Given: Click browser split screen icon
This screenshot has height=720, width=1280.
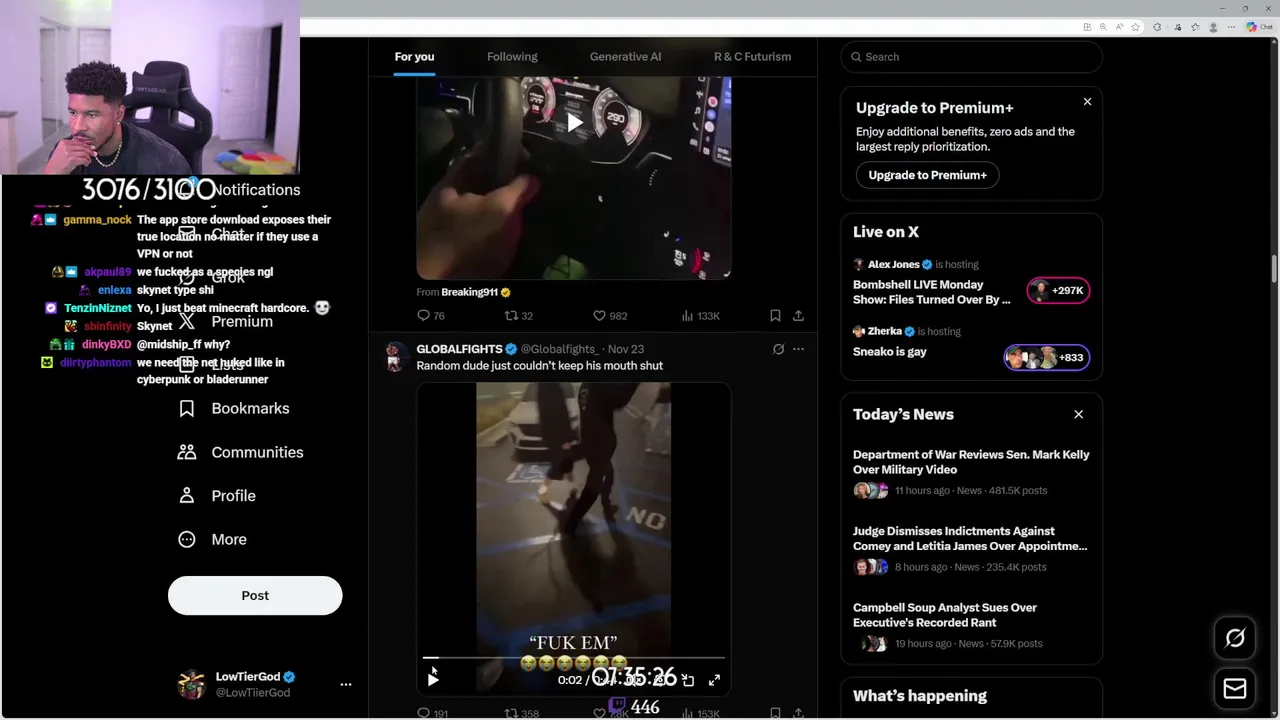Looking at the screenshot, I should [x=1087, y=27].
